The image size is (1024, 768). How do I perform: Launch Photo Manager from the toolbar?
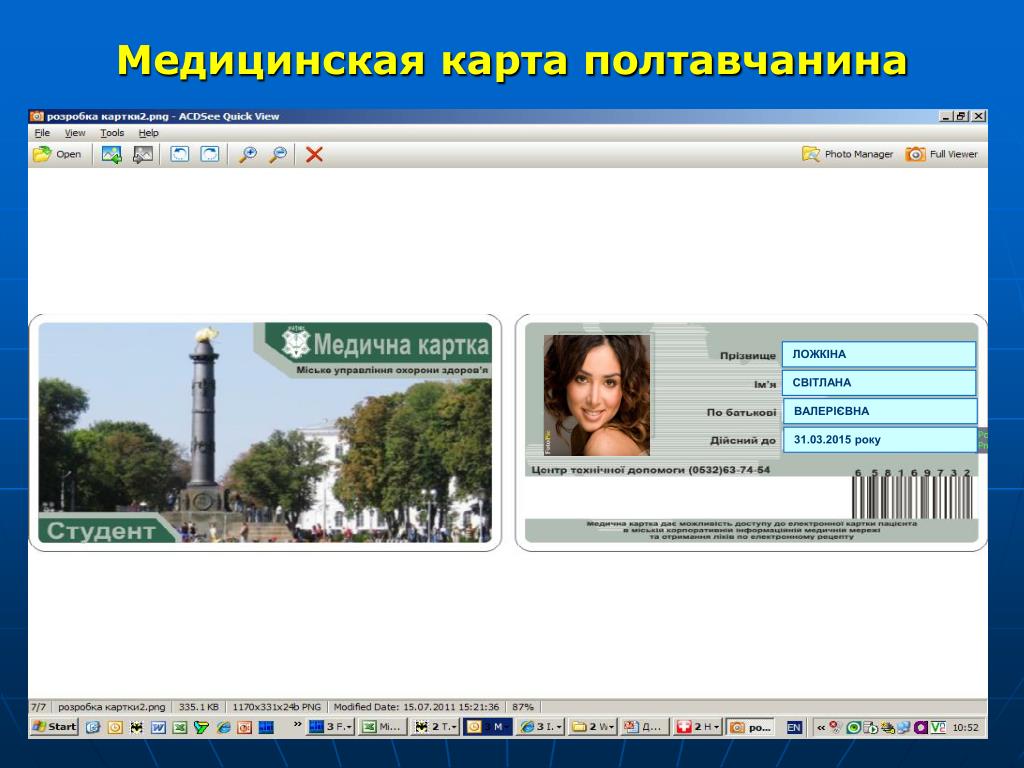[847, 154]
